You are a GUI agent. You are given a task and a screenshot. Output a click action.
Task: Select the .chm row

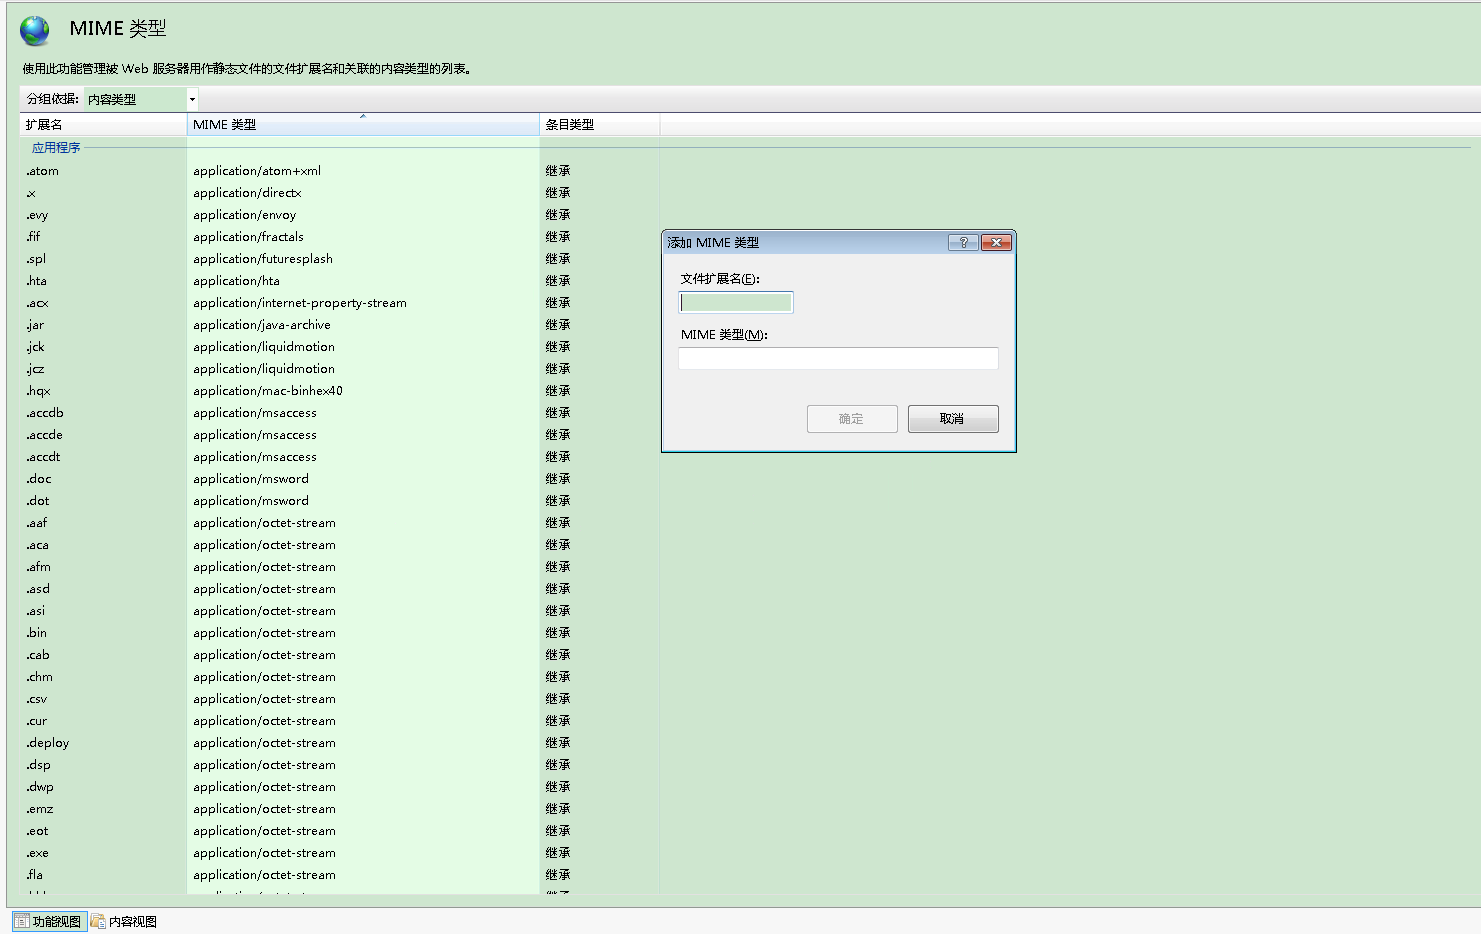(340, 677)
